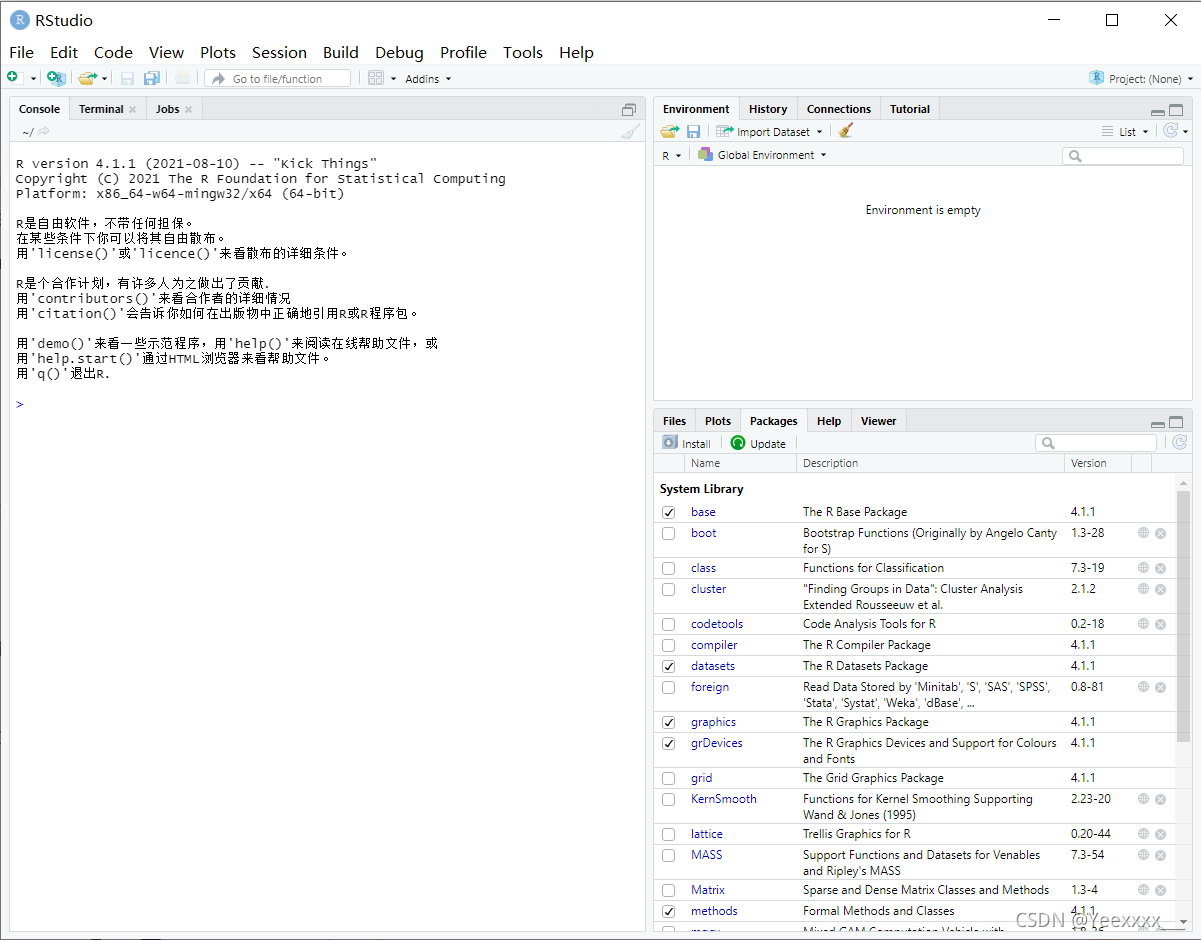Open the grDevices package link
This screenshot has width=1201, height=940.
[x=717, y=743]
